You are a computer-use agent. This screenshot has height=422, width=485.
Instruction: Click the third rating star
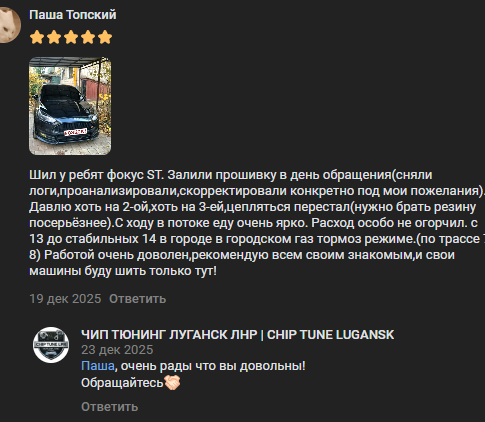(x=71, y=37)
